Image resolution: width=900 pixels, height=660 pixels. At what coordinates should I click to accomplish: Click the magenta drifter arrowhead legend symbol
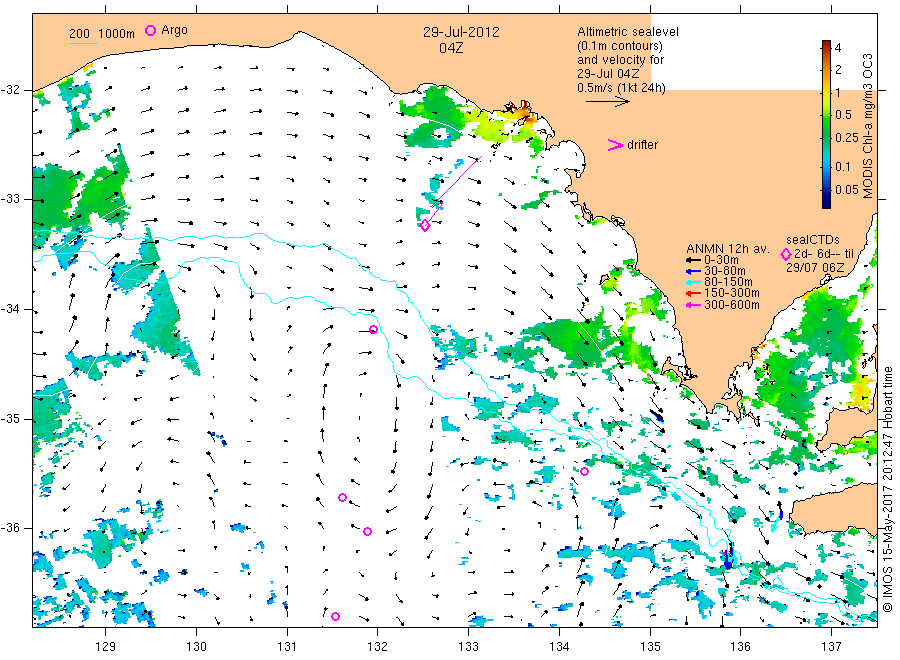point(615,145)
